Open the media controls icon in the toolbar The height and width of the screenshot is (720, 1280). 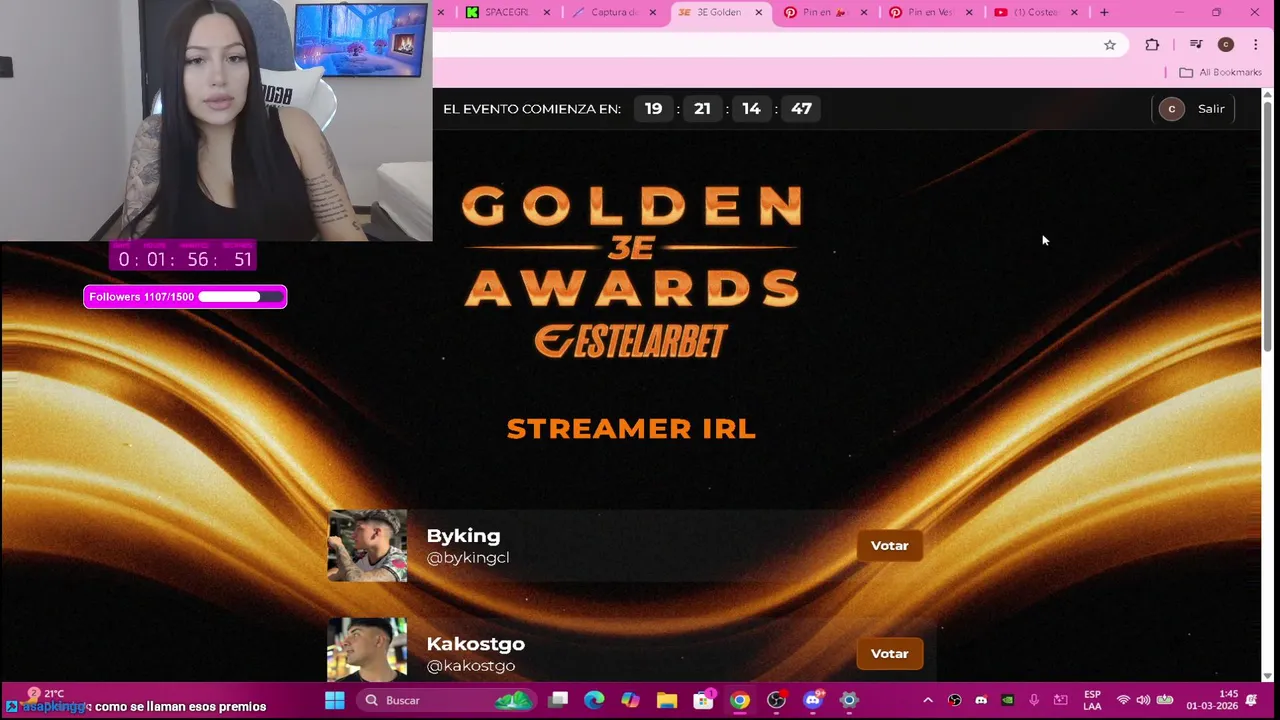(x=1196, y=44)
